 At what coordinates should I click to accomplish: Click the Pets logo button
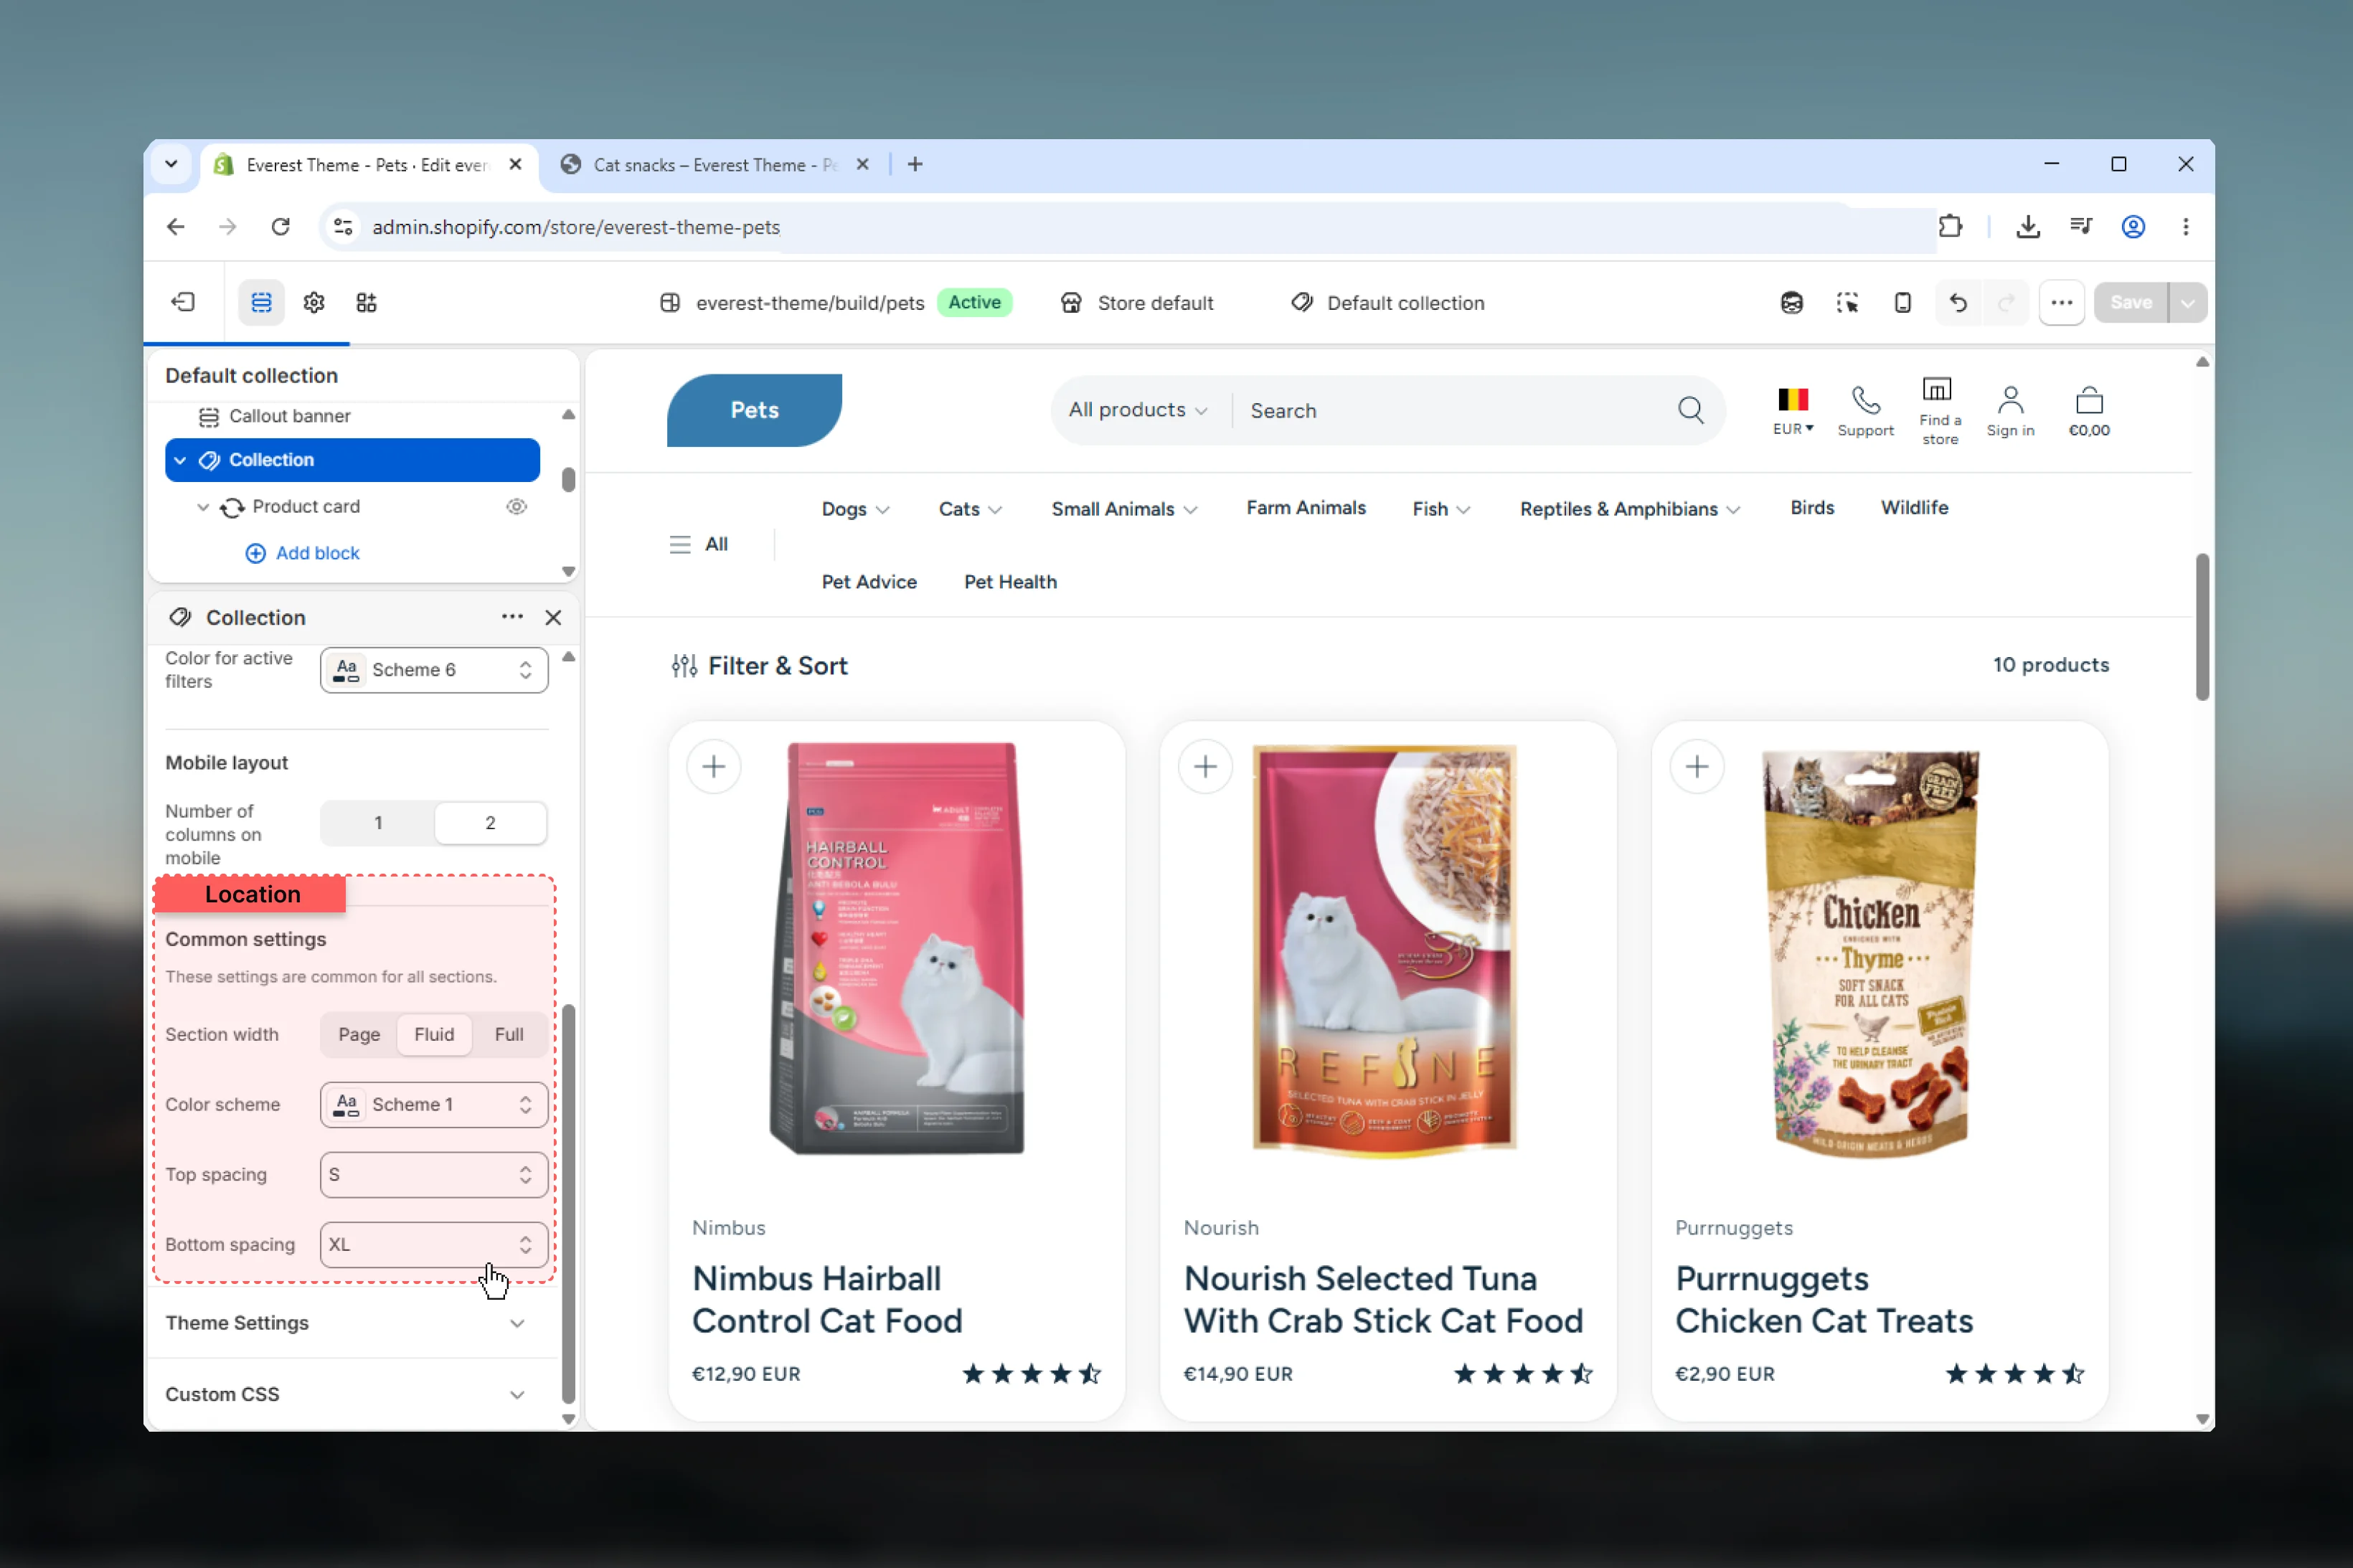(x=754, y=410)
